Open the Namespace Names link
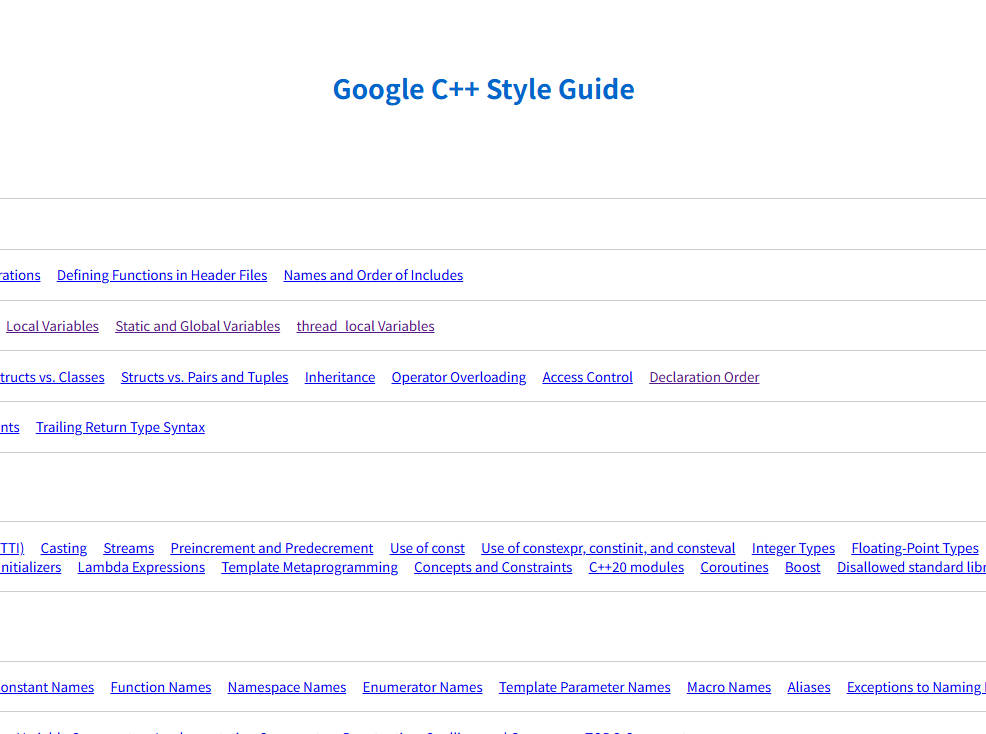 click(x=287, y=687)
